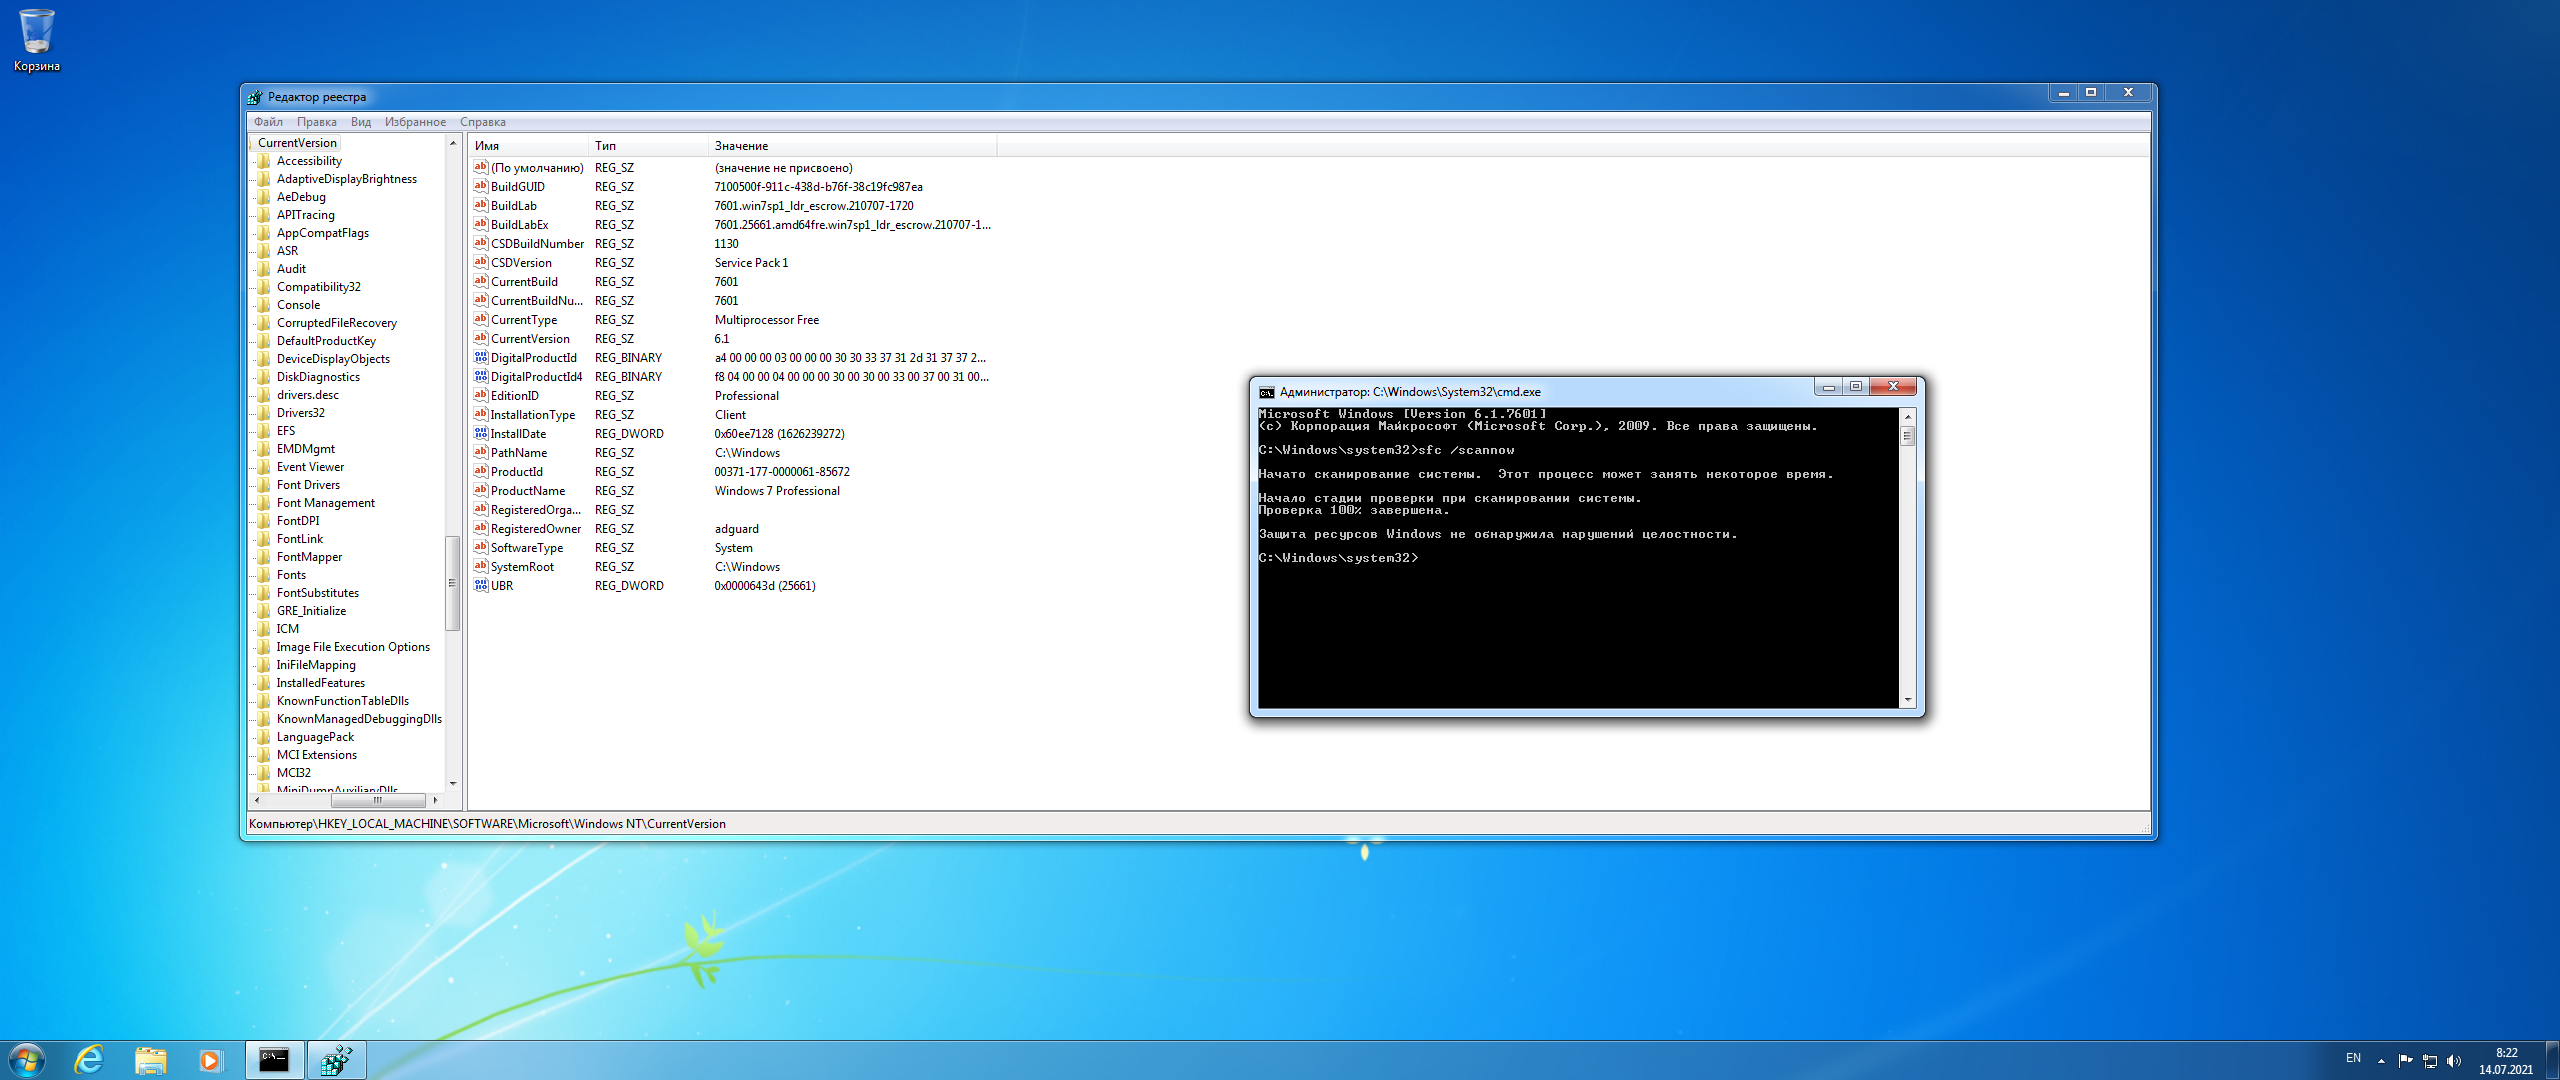Select the ProductName string value icon
This screenshot has width=2560, height=1080.
(x=480, y=490)
